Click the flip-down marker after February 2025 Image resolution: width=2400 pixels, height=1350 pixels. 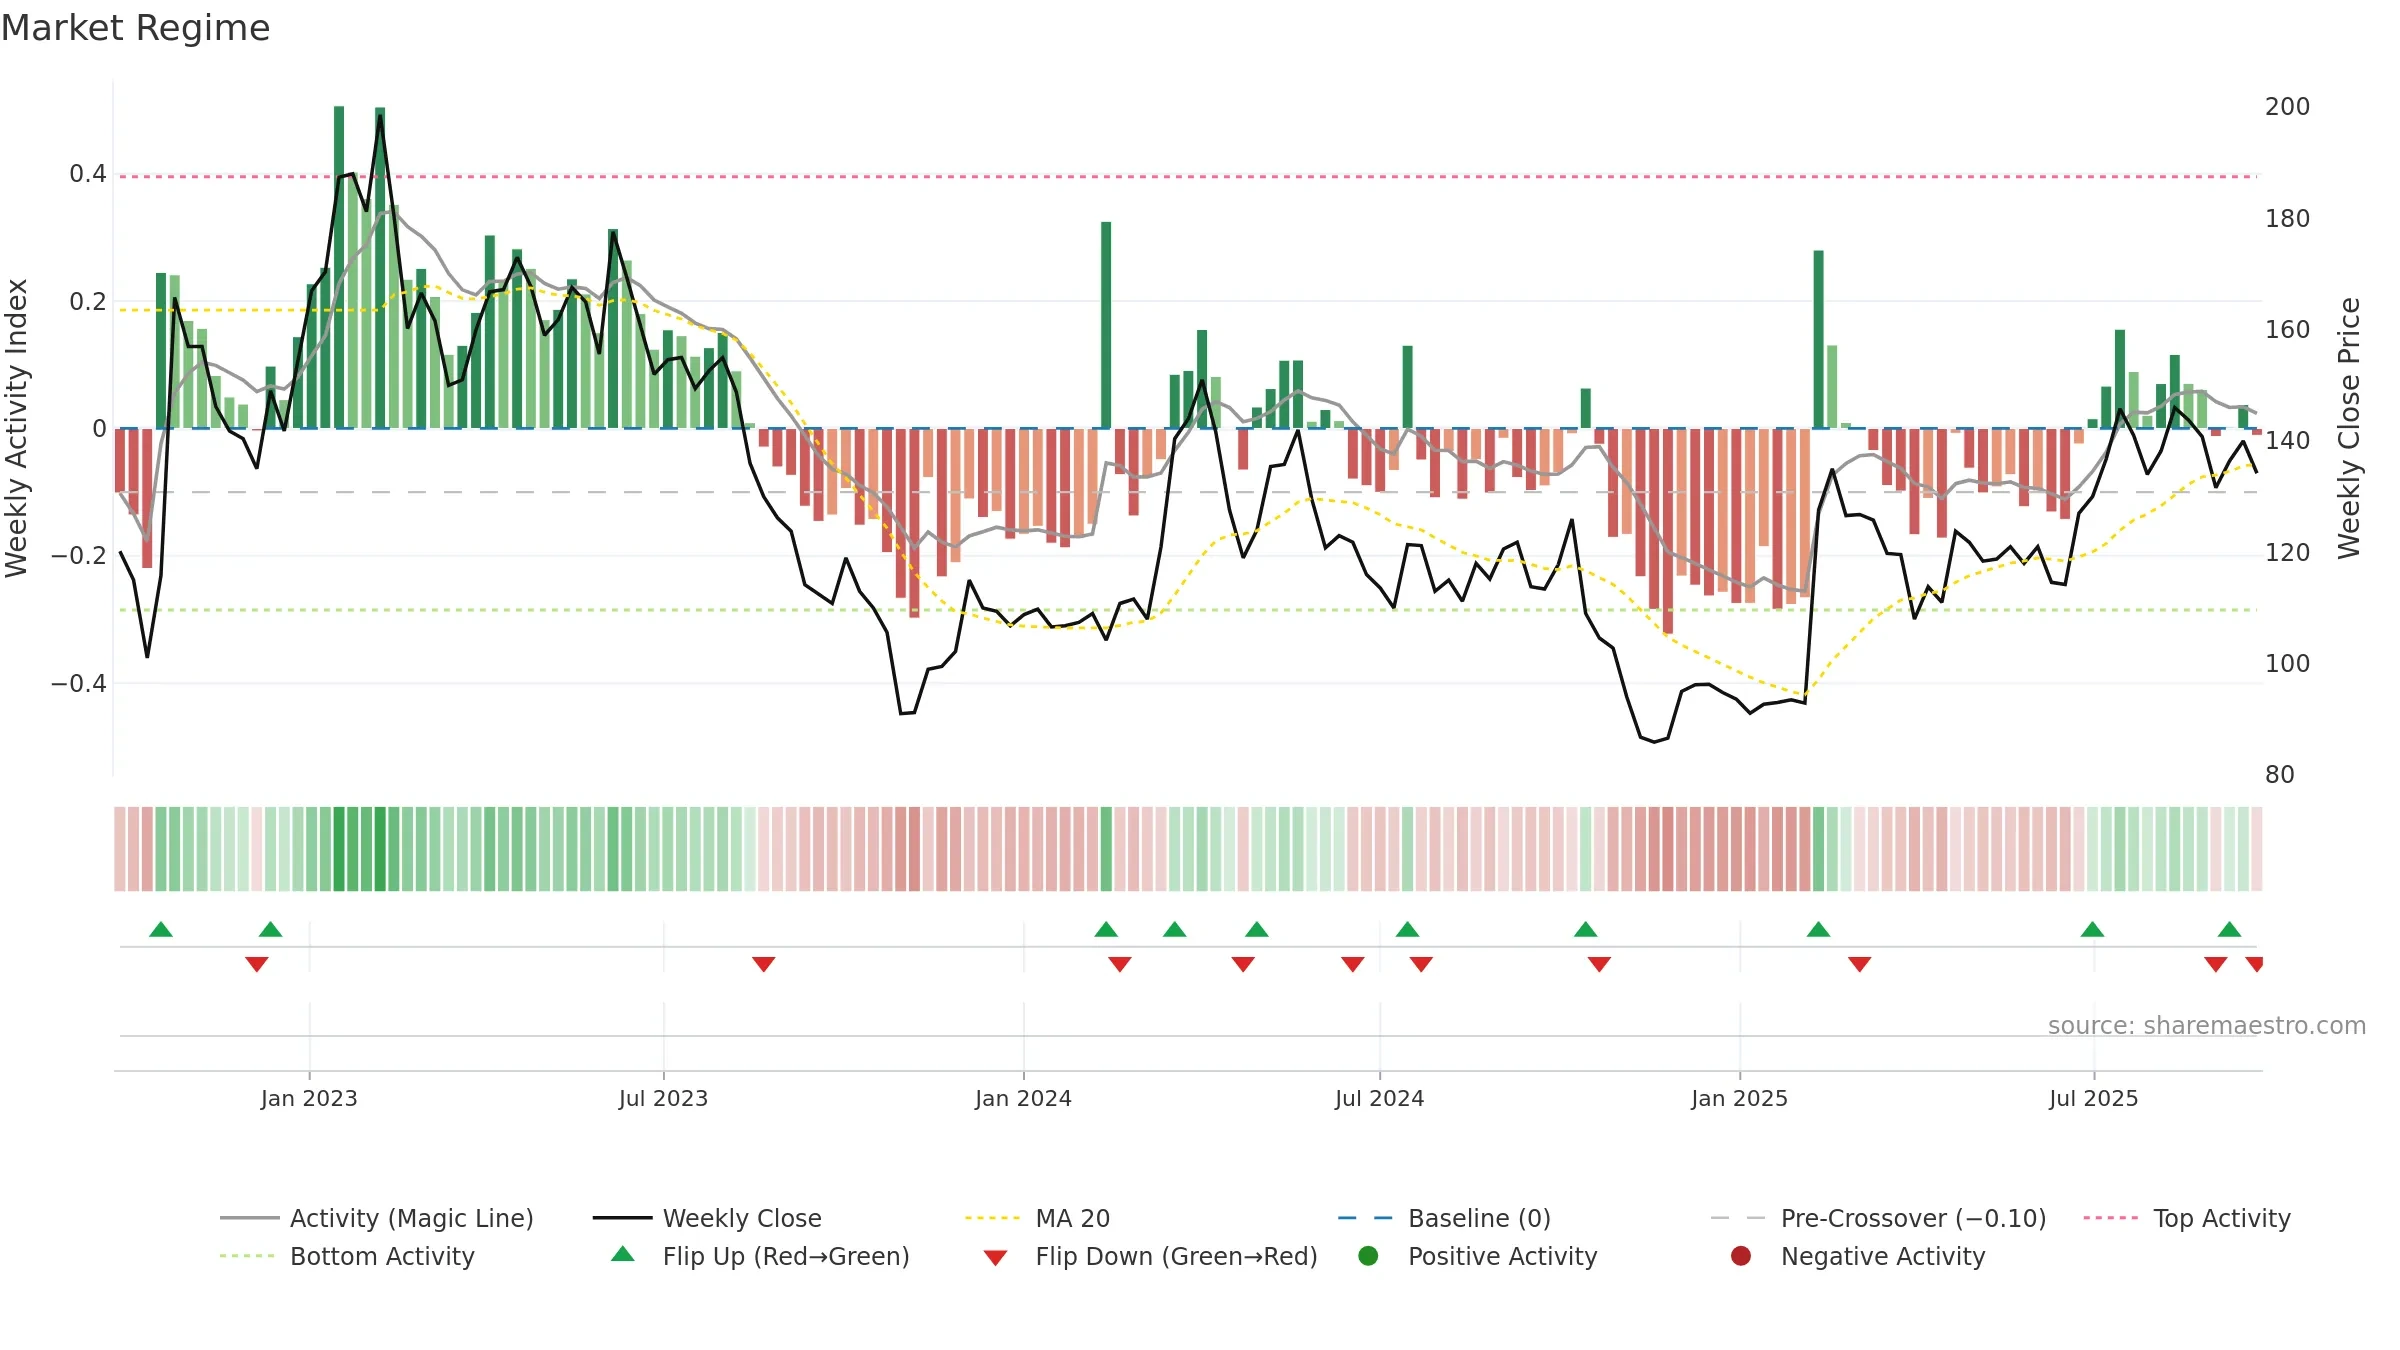pos(1860,964)
